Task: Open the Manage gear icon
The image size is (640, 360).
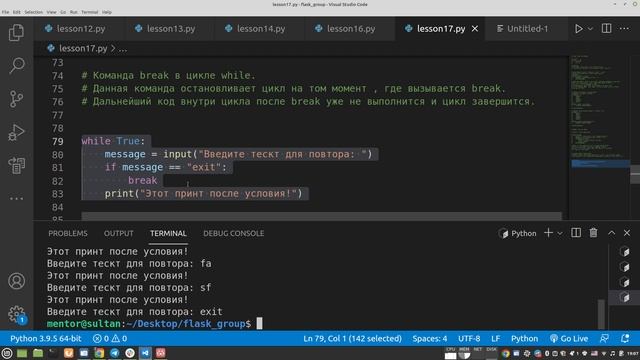Action: (x=16, y=314)
